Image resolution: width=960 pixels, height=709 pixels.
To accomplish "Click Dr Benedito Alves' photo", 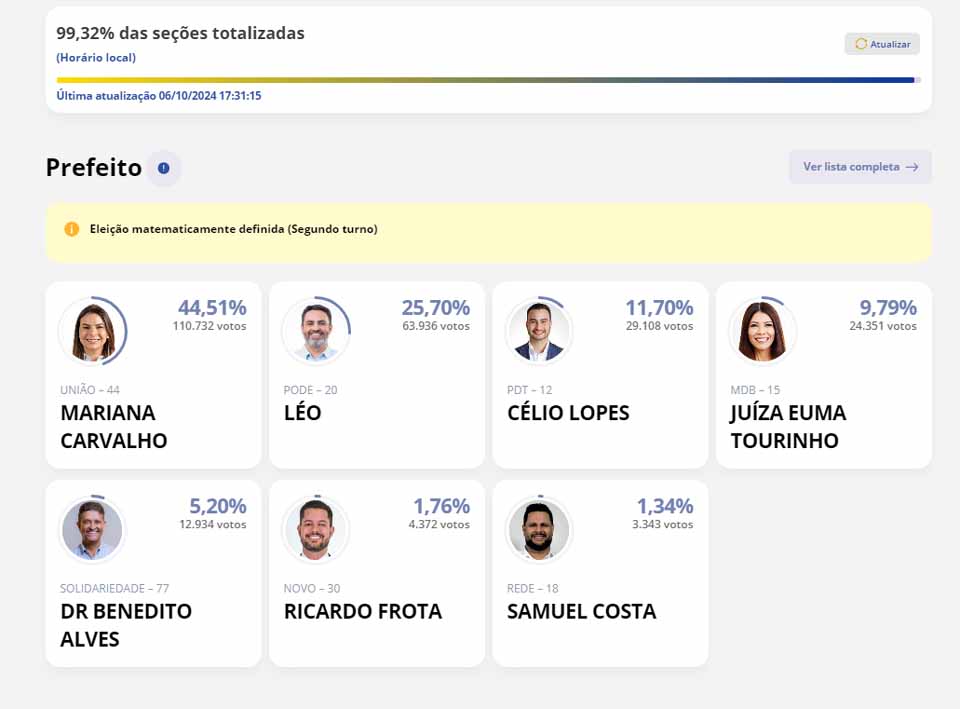I will tap(93, 530).
